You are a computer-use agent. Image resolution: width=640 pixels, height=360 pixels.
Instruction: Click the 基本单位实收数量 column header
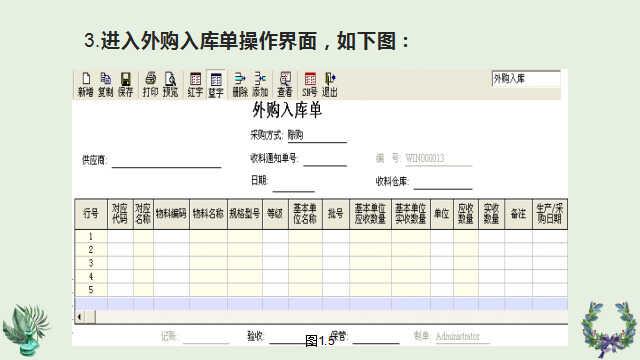[x=411, y=214]
